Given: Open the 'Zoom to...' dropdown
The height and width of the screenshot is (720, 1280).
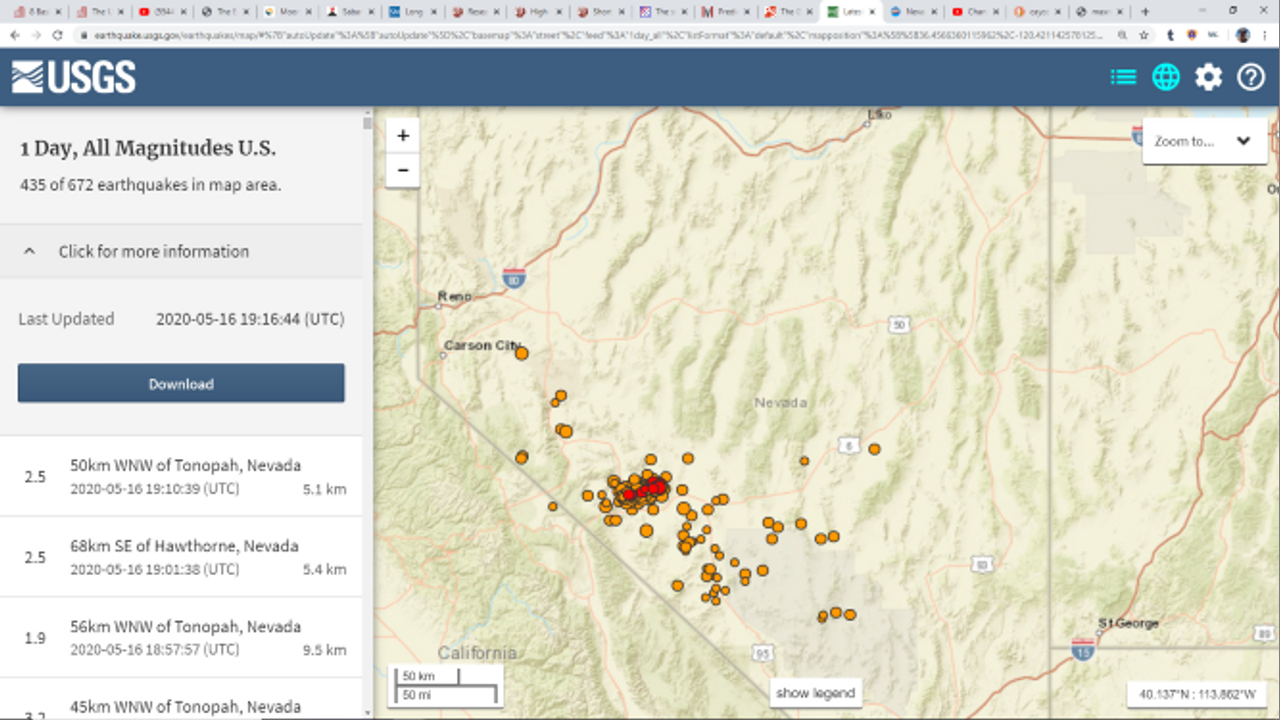Looking at the screenshot, I should tap(1203, 141).
